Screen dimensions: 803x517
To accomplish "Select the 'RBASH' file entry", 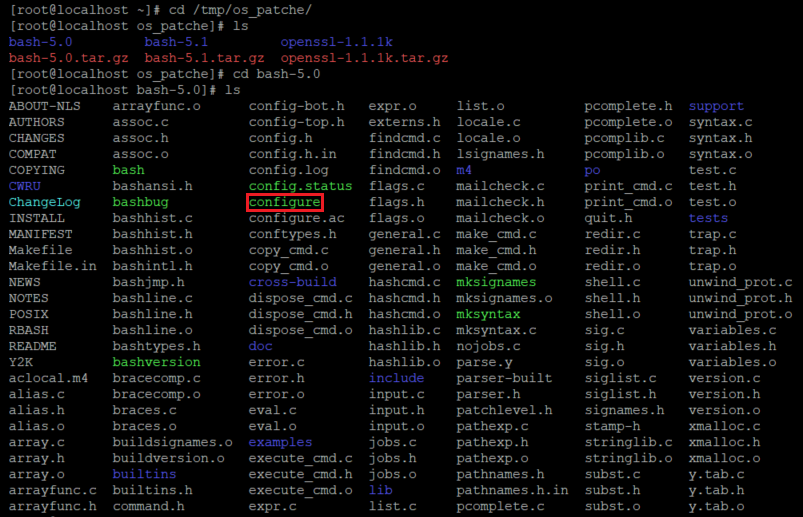I will click(x=29, y=330).
